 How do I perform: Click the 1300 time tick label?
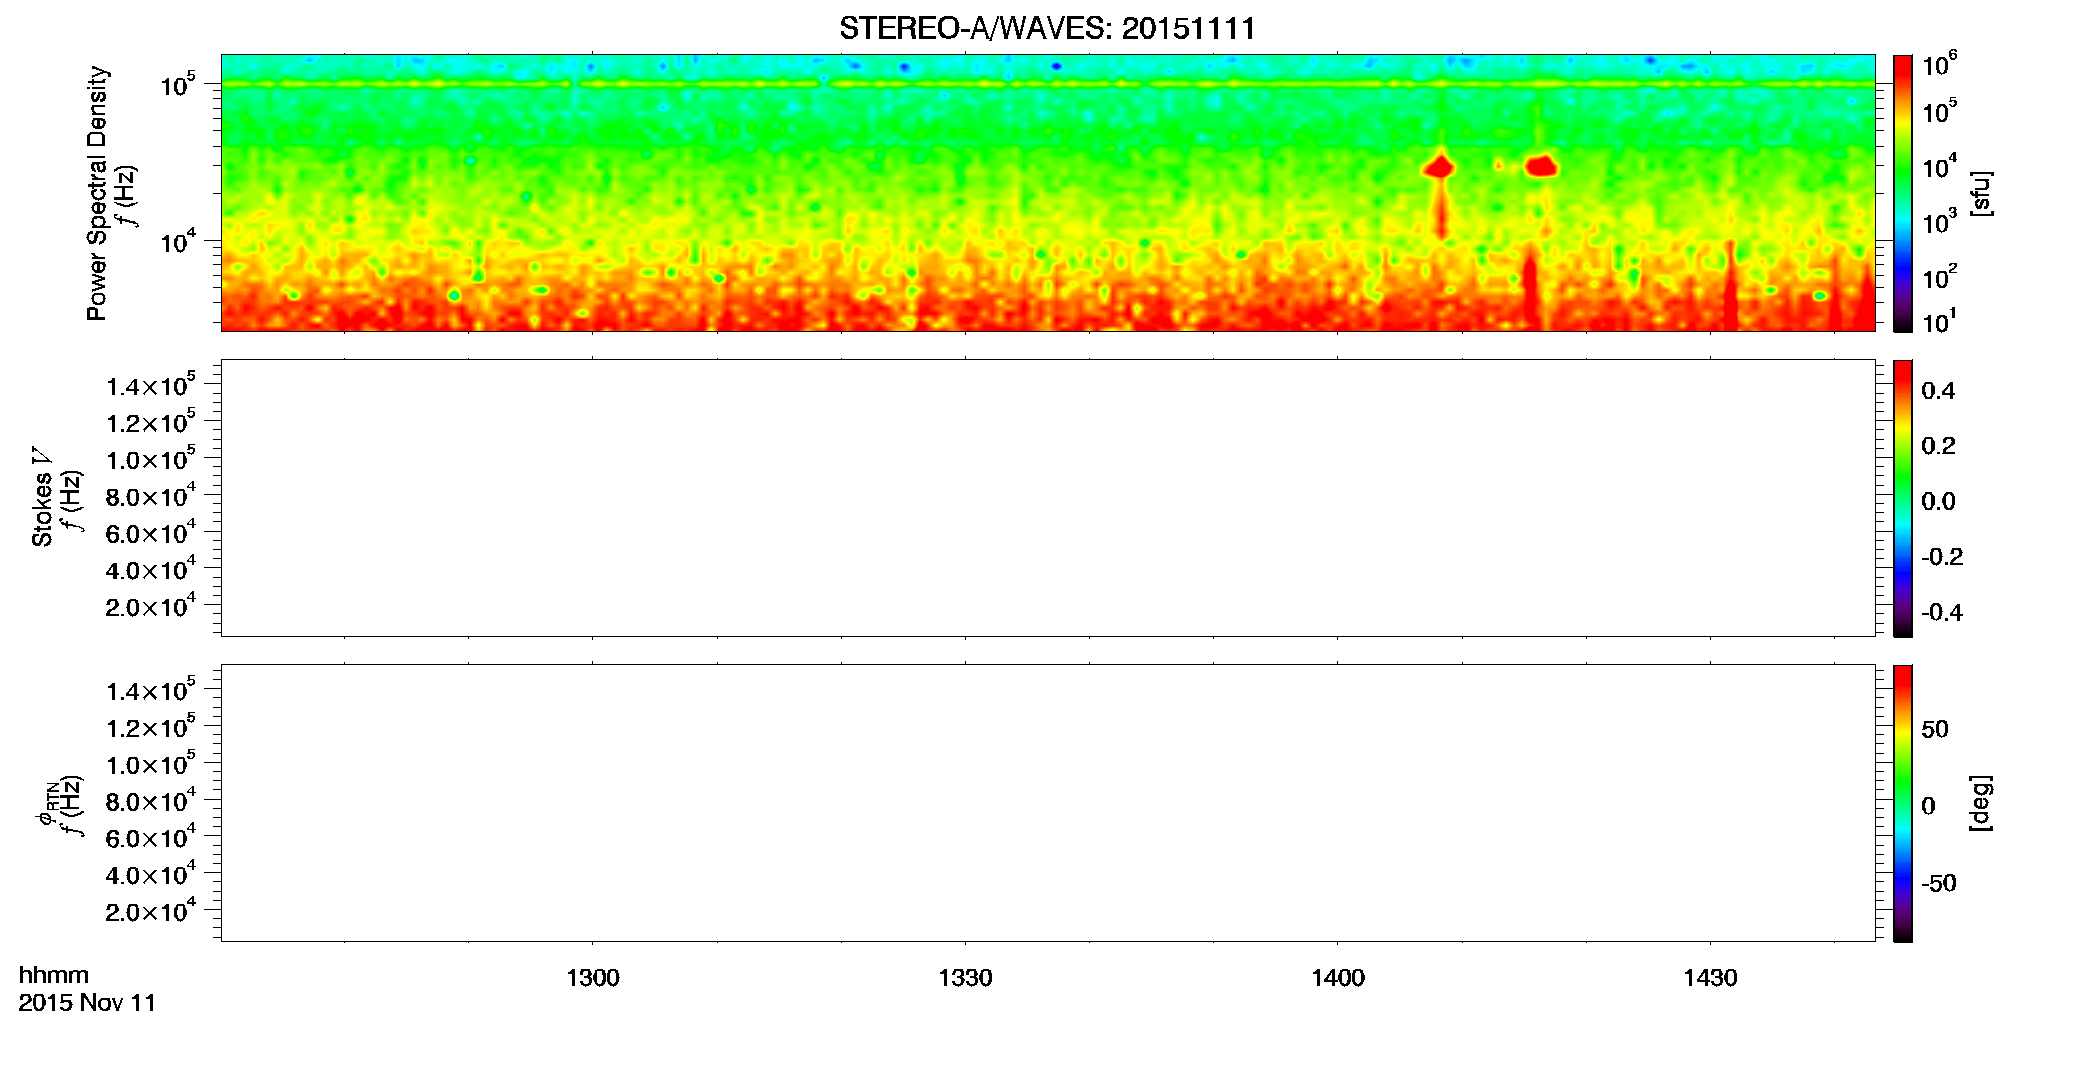click(x=593, y=978)
